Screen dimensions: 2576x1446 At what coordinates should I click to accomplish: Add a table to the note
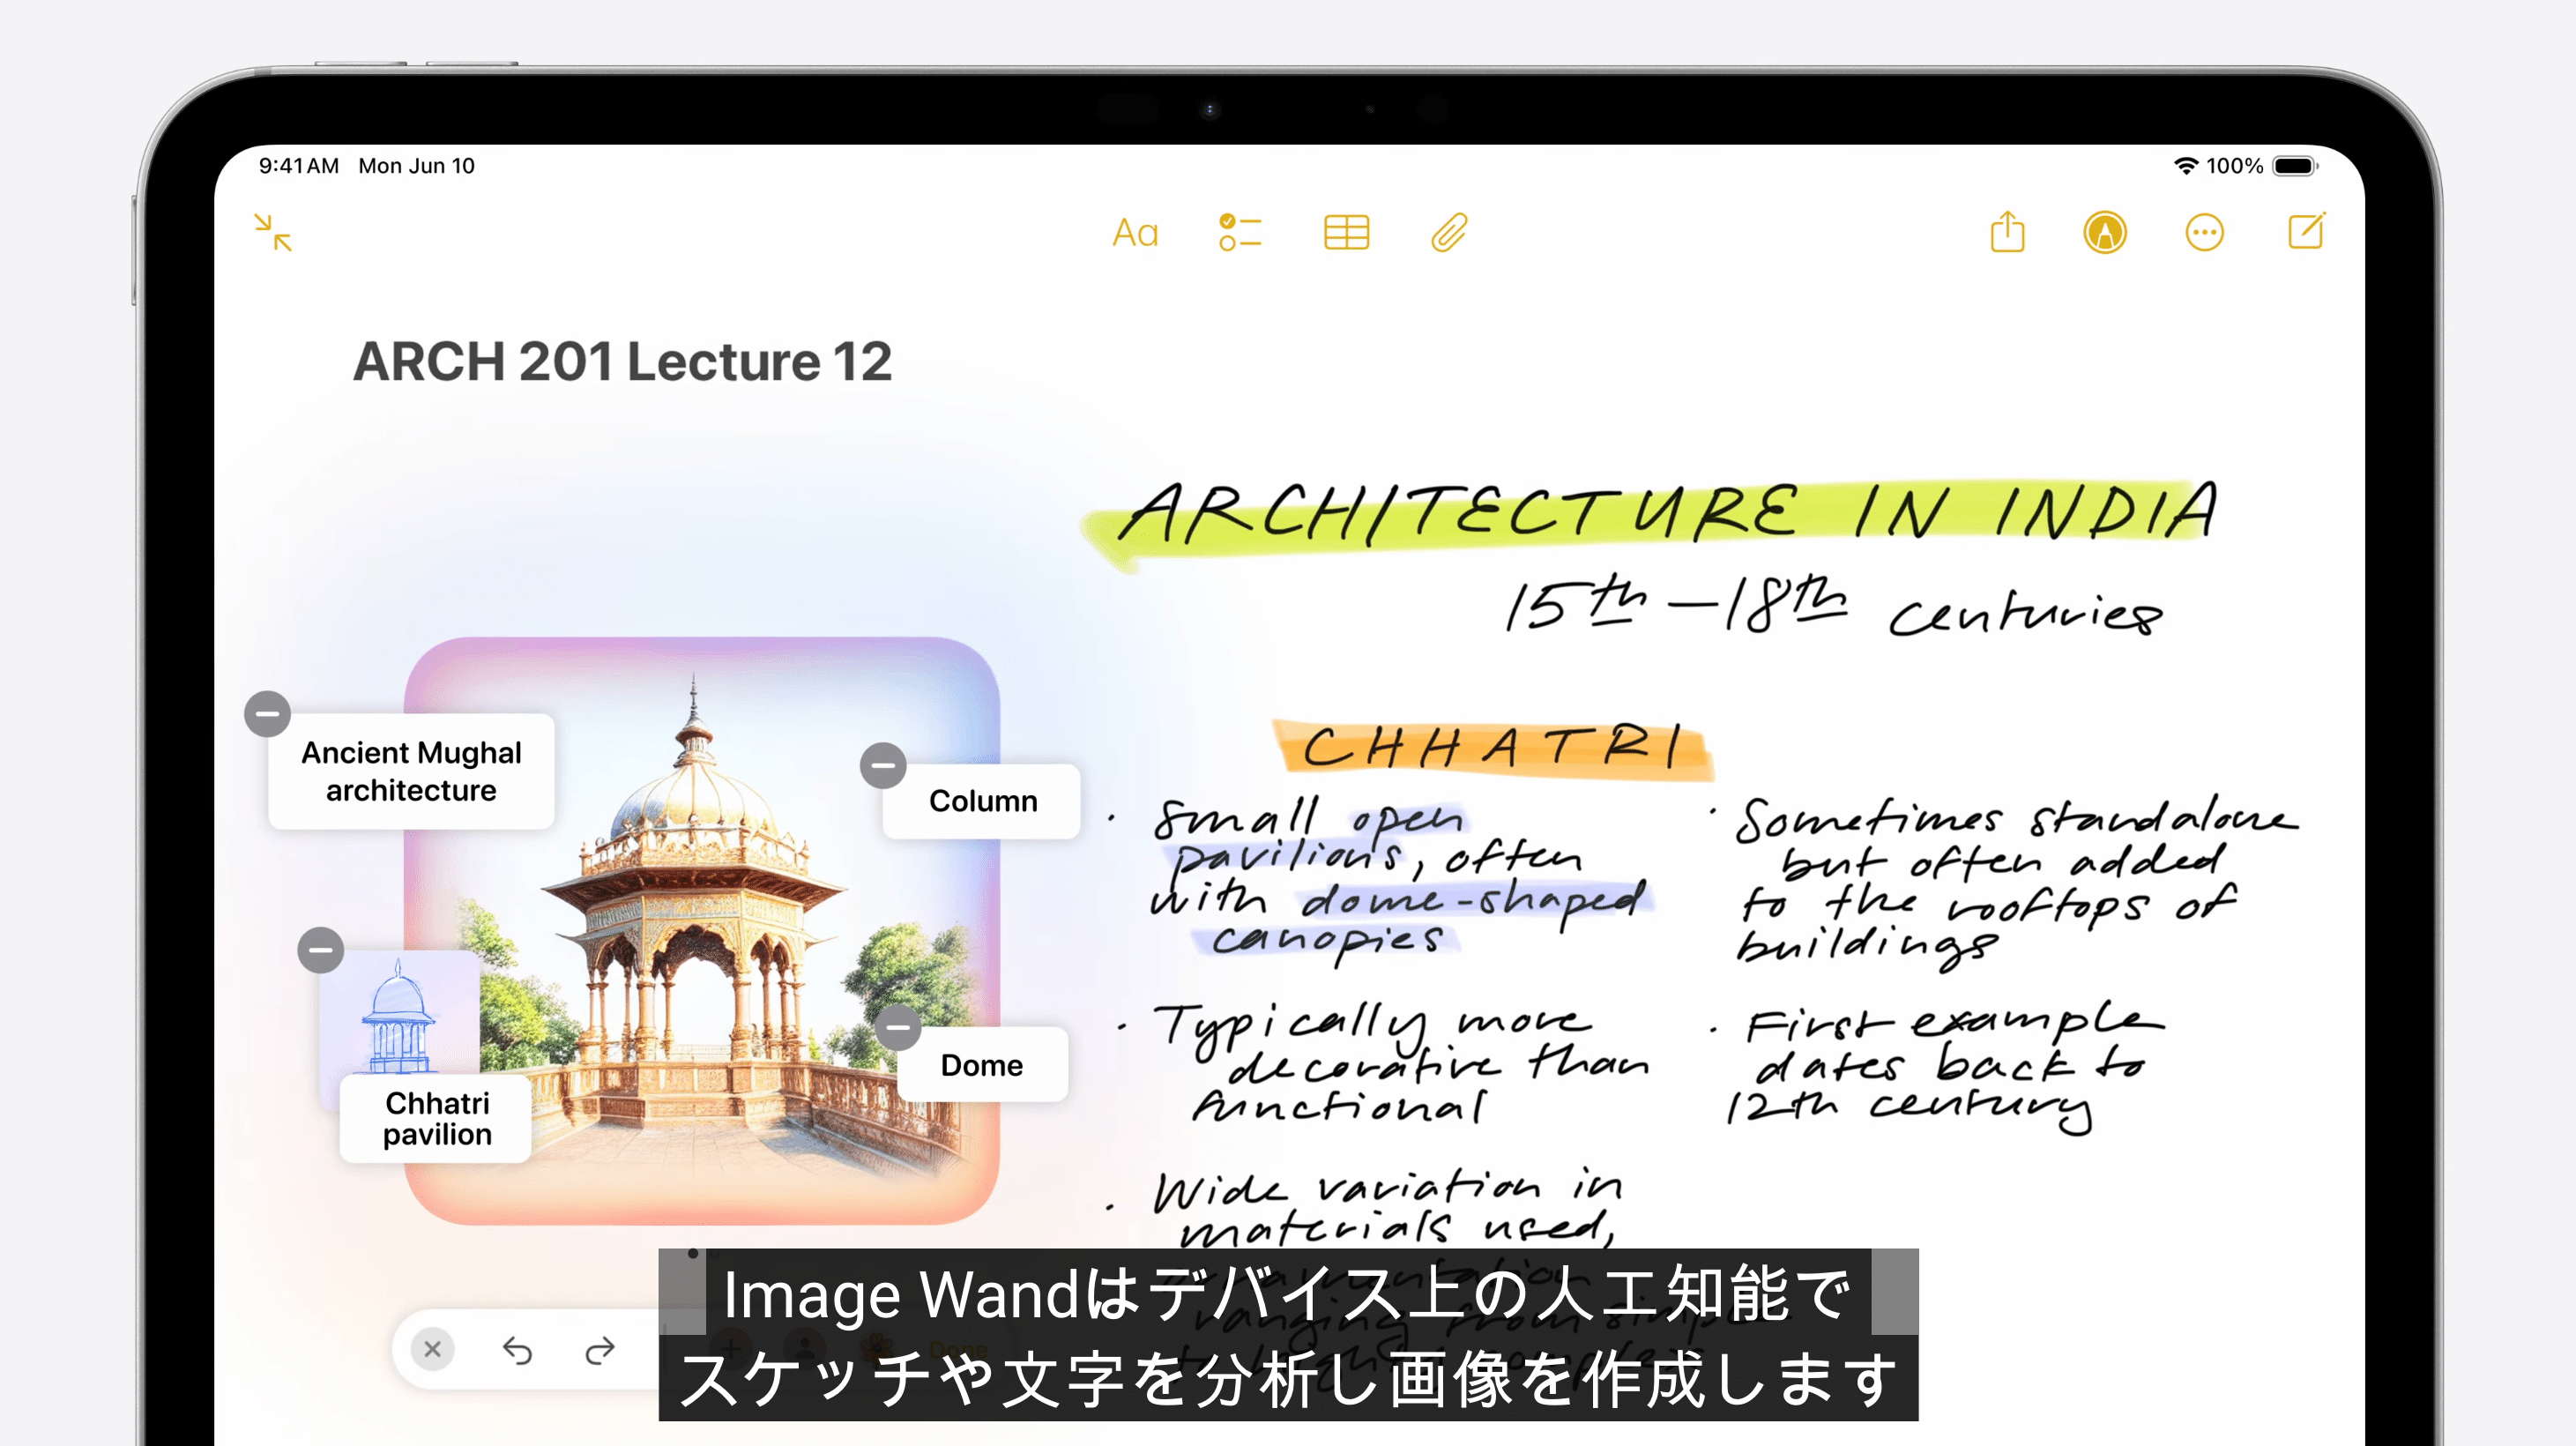1346,233
